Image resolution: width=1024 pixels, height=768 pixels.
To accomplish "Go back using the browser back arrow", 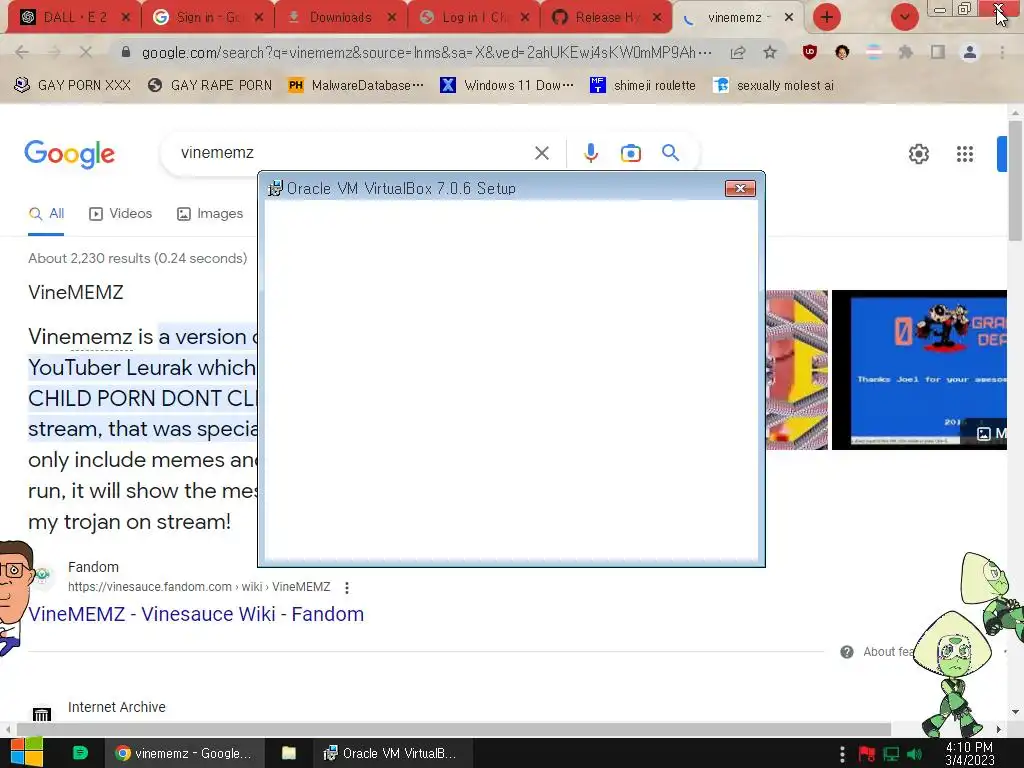I will pyautogui.click(x=22, y=52).
